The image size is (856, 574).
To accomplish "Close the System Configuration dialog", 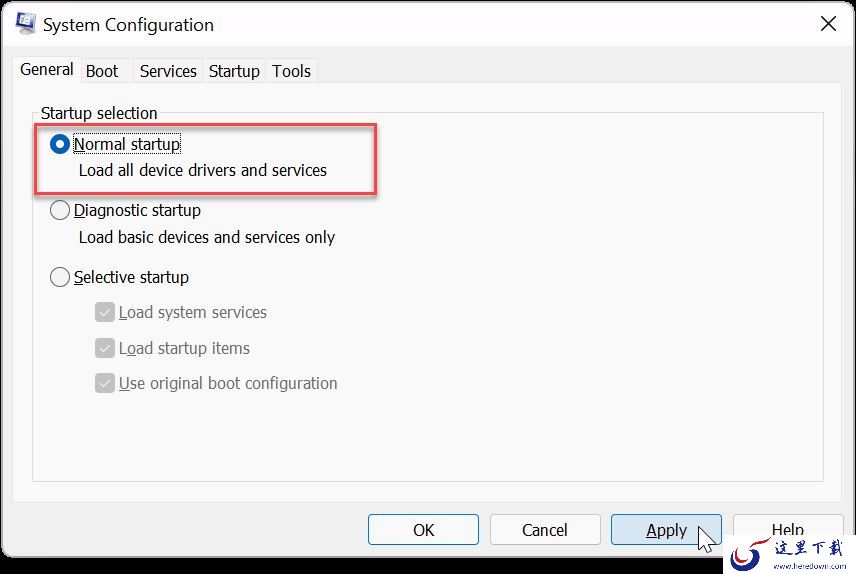I will [828, 23].
